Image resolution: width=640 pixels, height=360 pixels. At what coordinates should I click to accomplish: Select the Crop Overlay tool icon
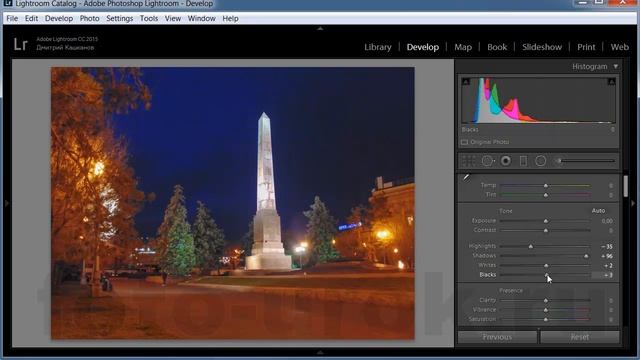pos(469,161)
